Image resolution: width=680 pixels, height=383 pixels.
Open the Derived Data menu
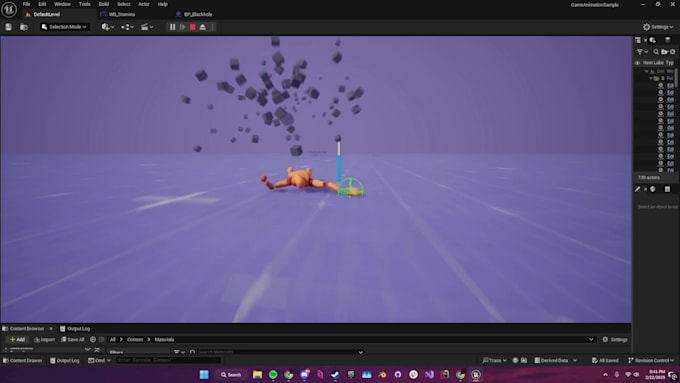click(556, 360)
